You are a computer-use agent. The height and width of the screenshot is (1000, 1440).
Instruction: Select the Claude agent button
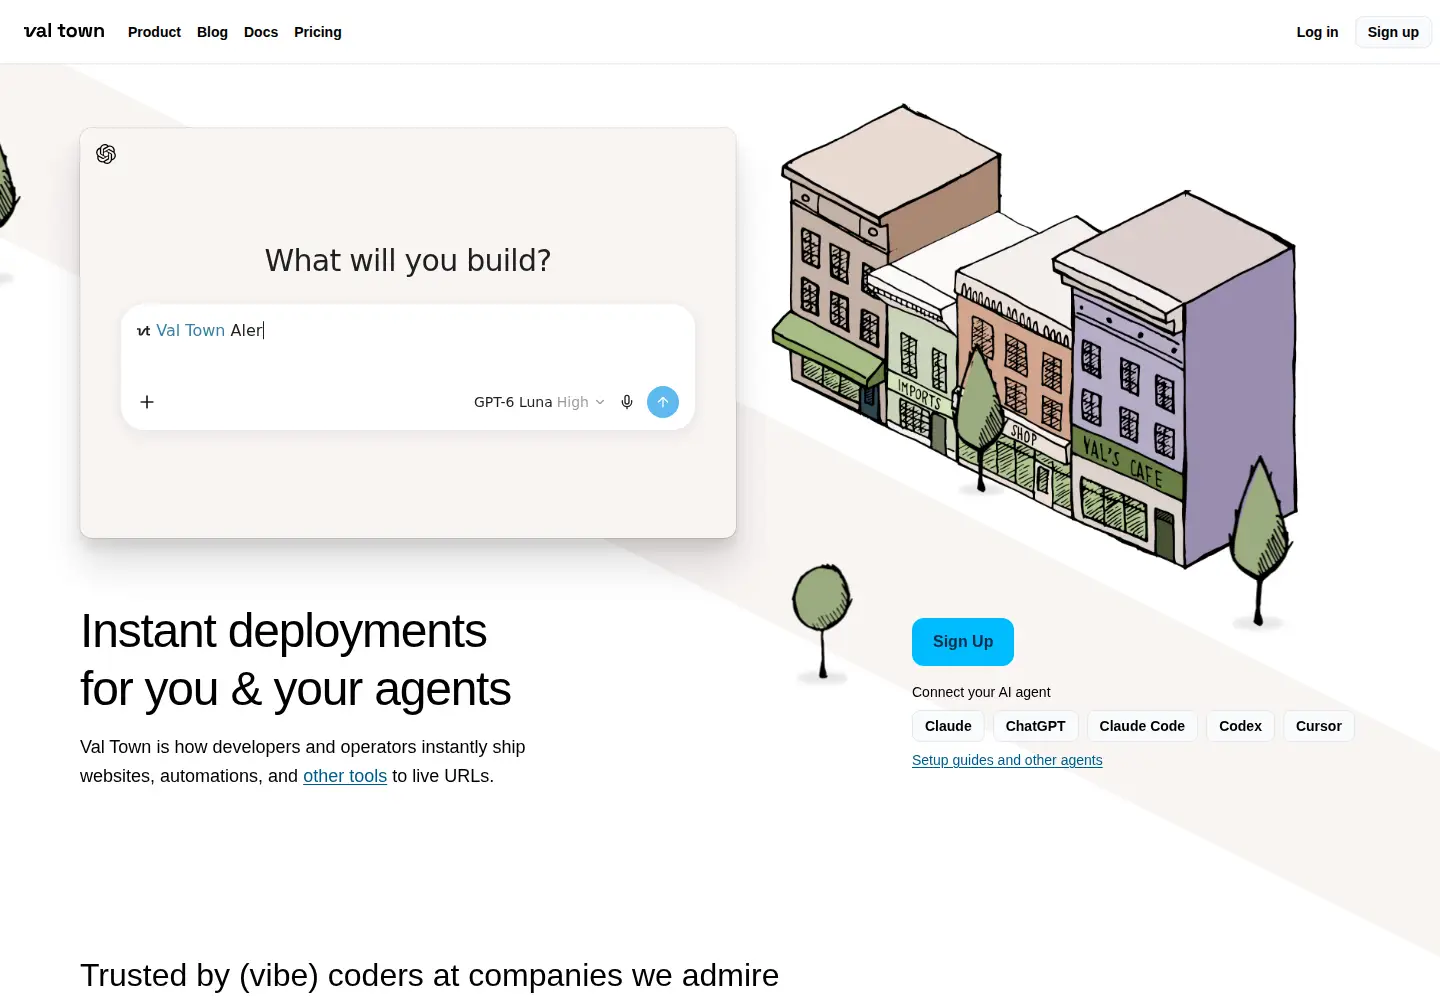point(948,726)
